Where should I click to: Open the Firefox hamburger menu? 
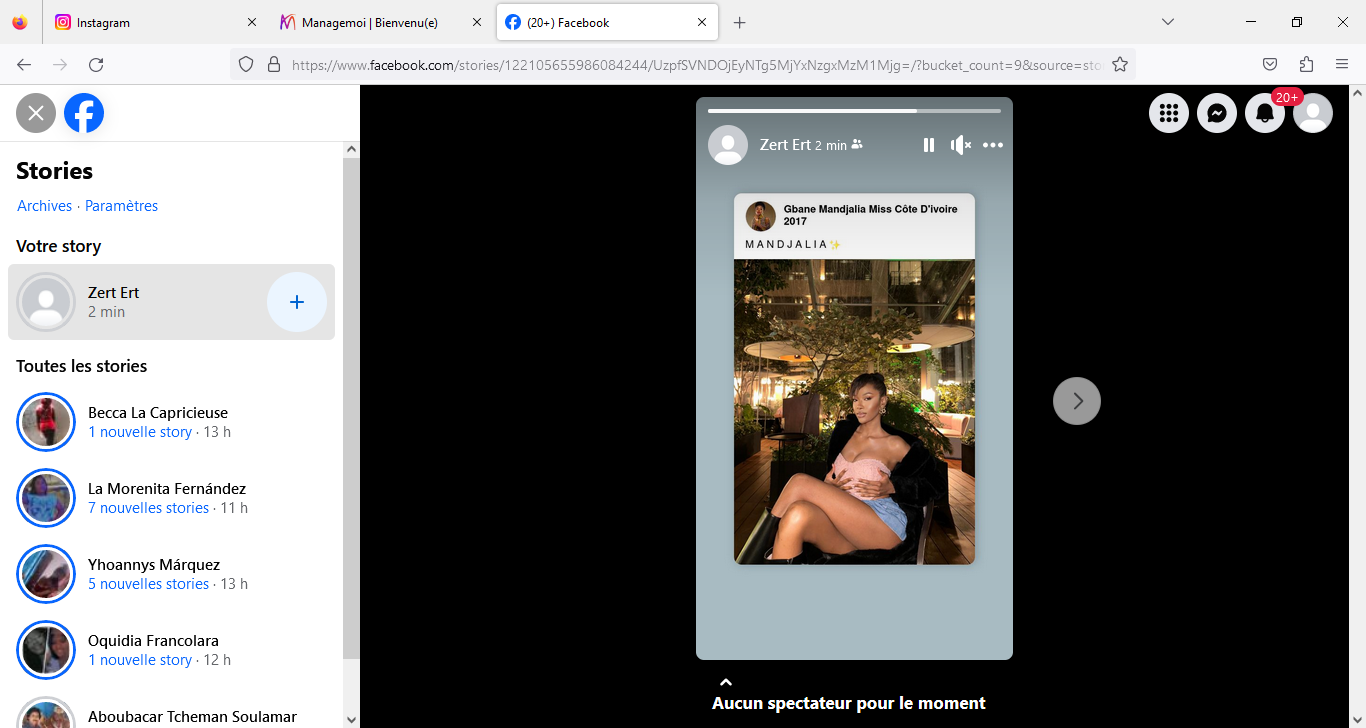tap(1342, 65)
